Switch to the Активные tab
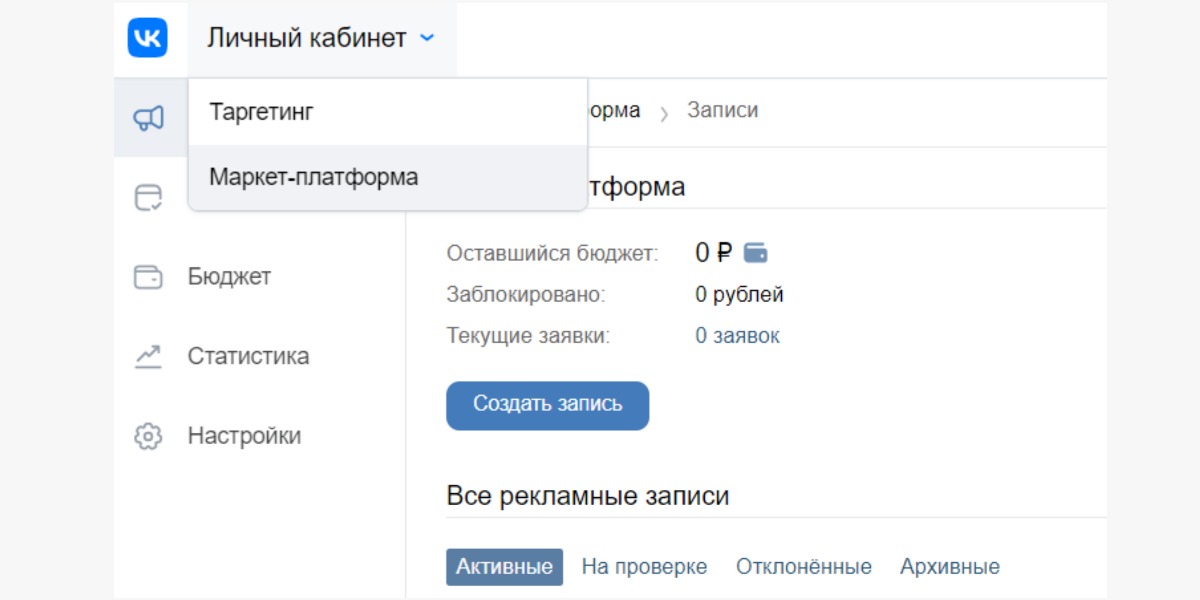The width and height of the screenshot is (1200, 600). [504, 567]
